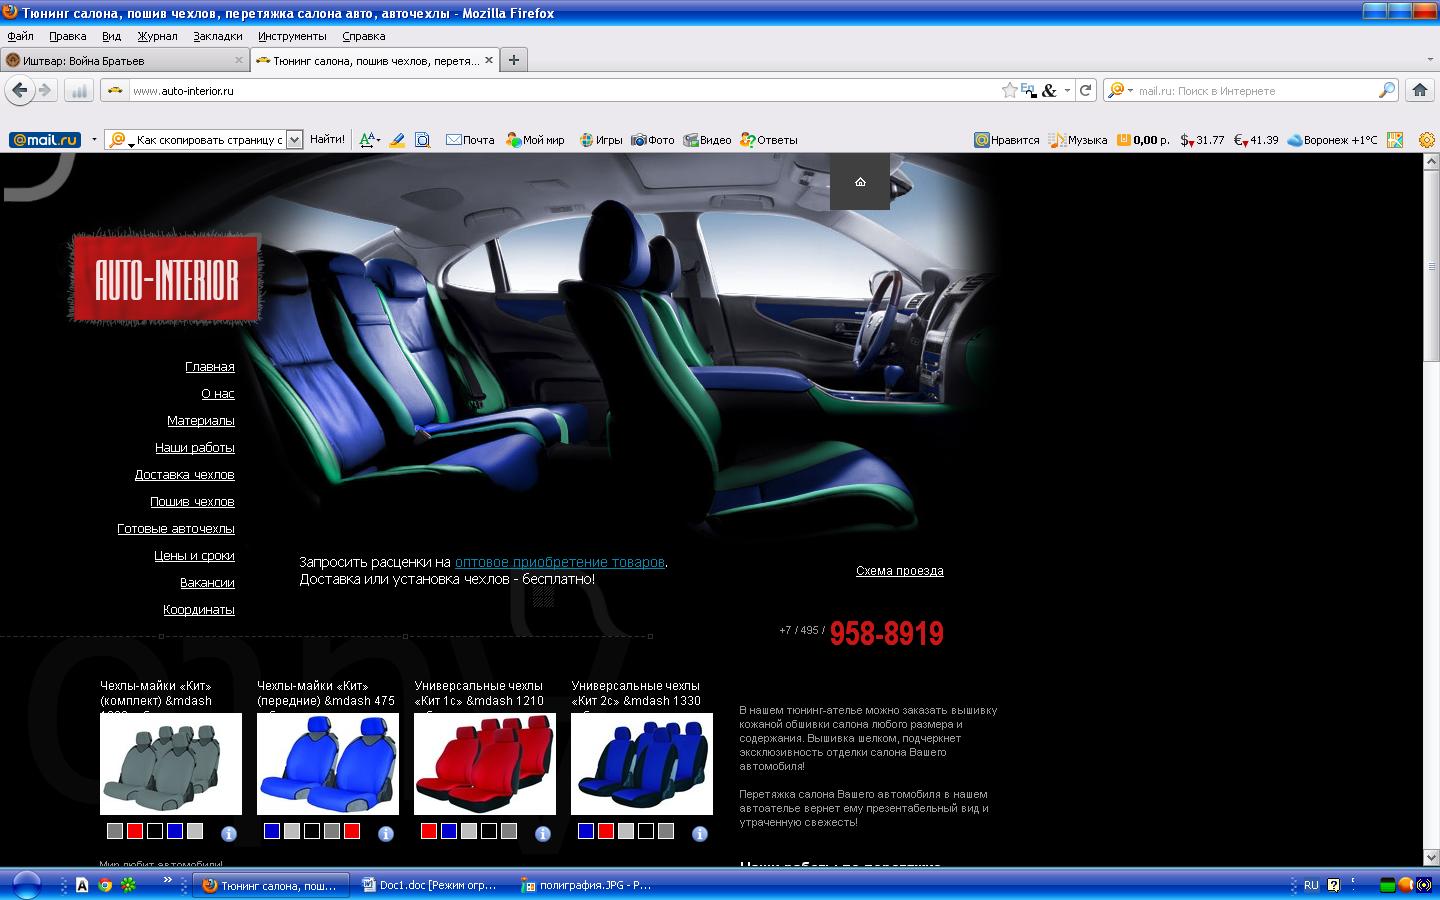This screenshot has height=900, width=1440.
Task: Open Фото from the Mail.ru toolbar
Action: (x=653, y=140)
